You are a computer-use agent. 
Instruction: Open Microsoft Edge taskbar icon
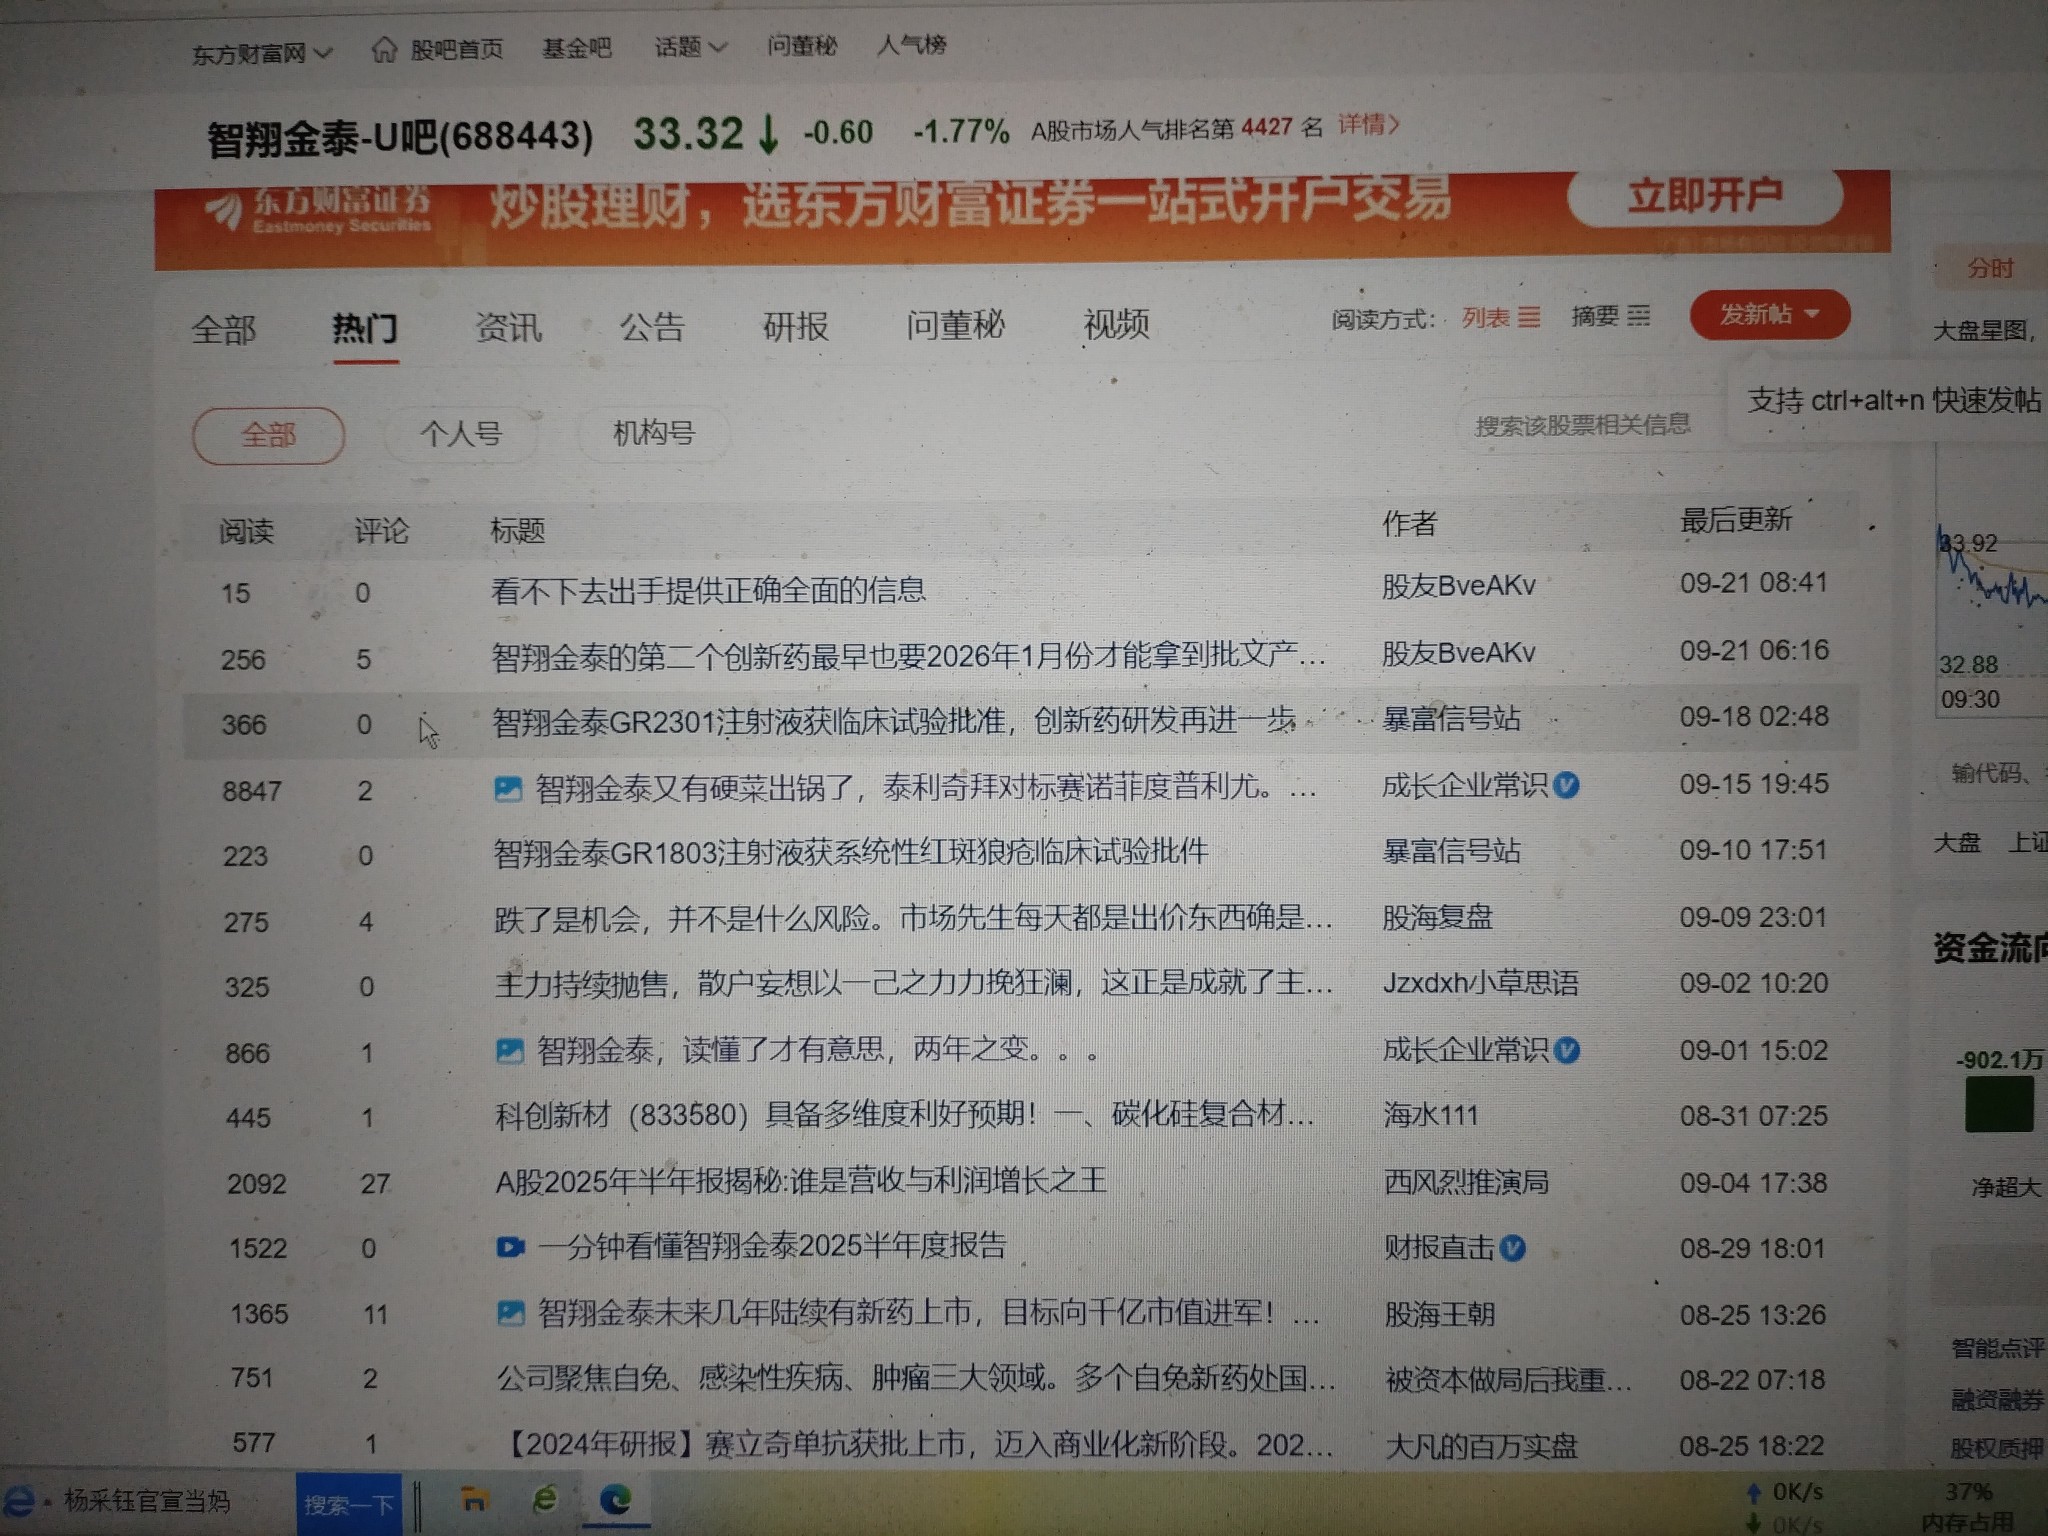point(616,1498)
